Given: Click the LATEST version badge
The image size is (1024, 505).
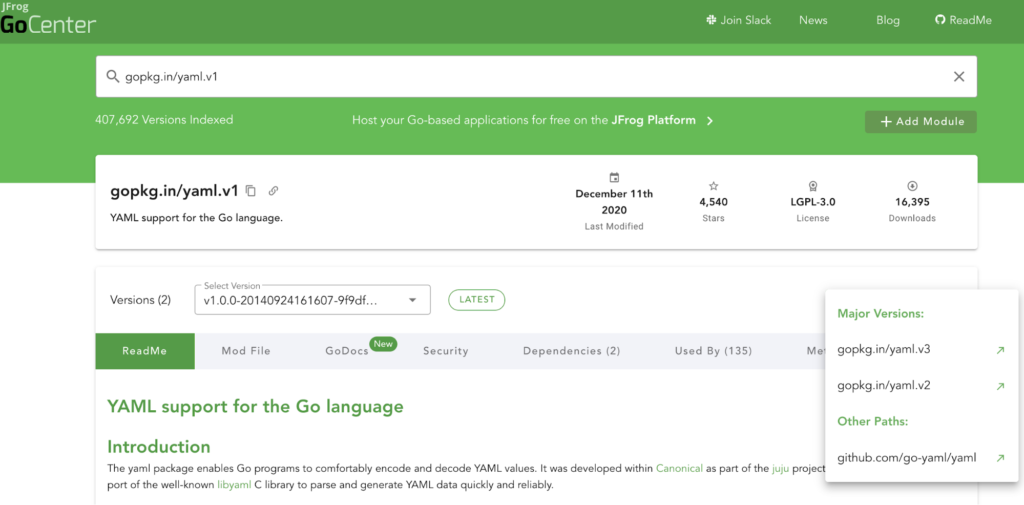Looking at the screenshot, I should (x=477, y=300).
